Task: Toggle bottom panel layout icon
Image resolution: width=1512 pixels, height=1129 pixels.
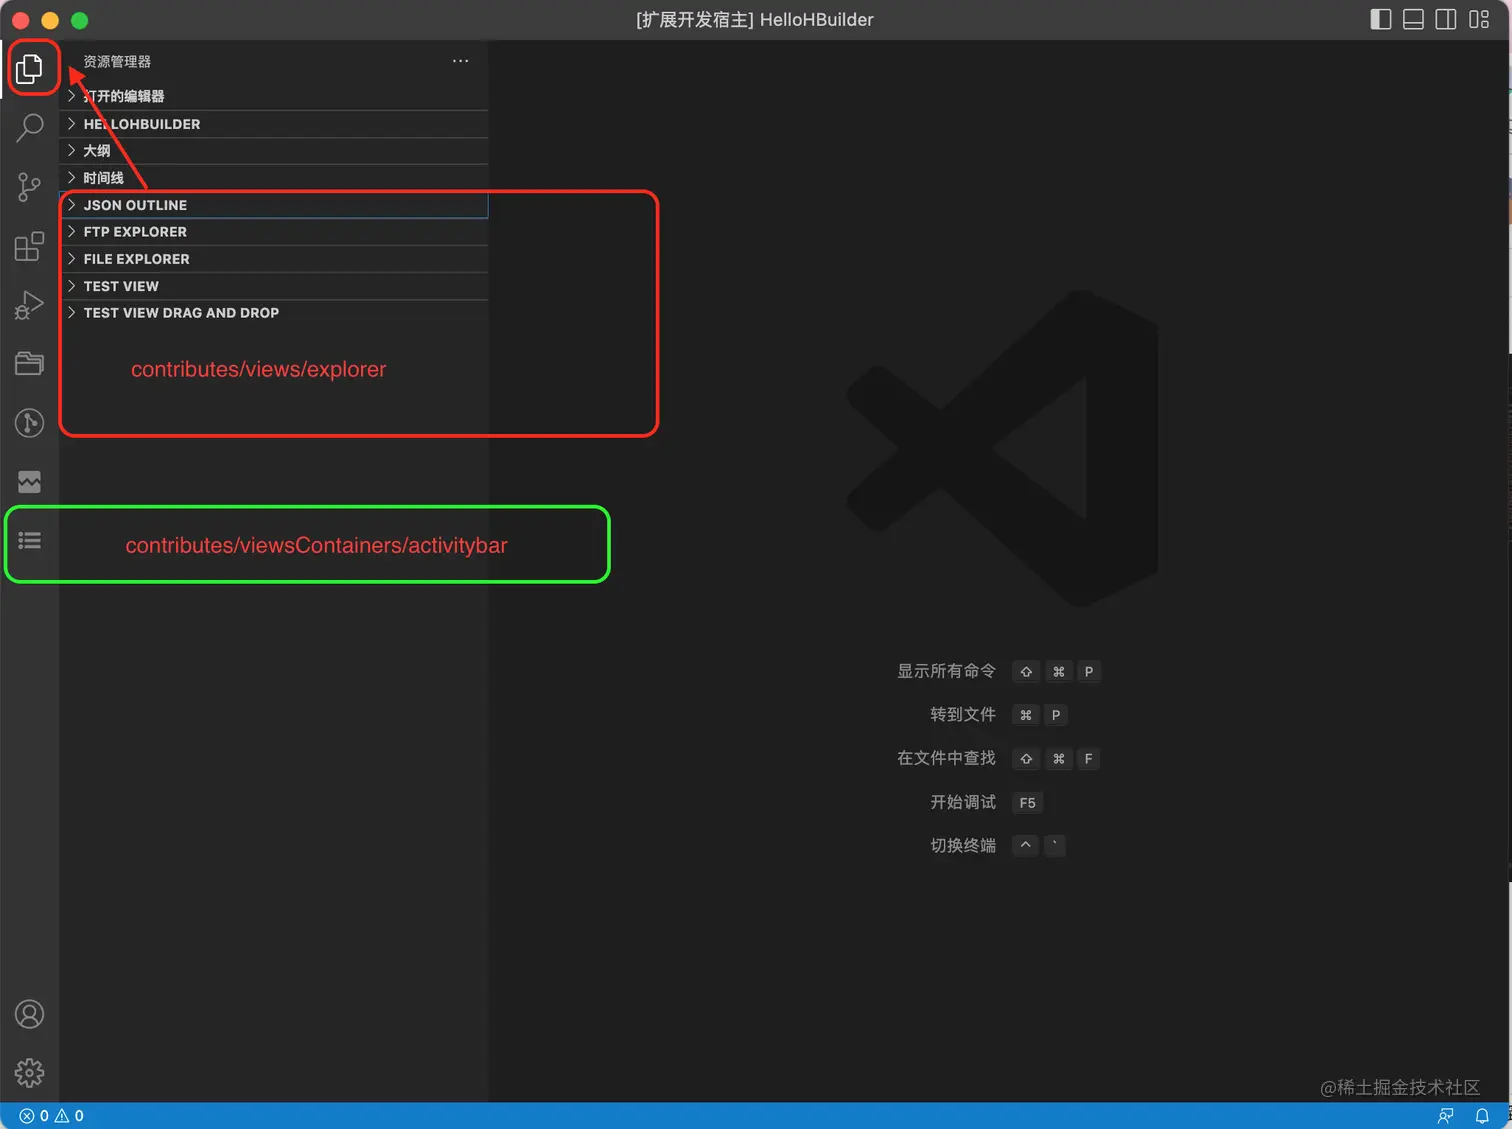Action: point(1413,19)
